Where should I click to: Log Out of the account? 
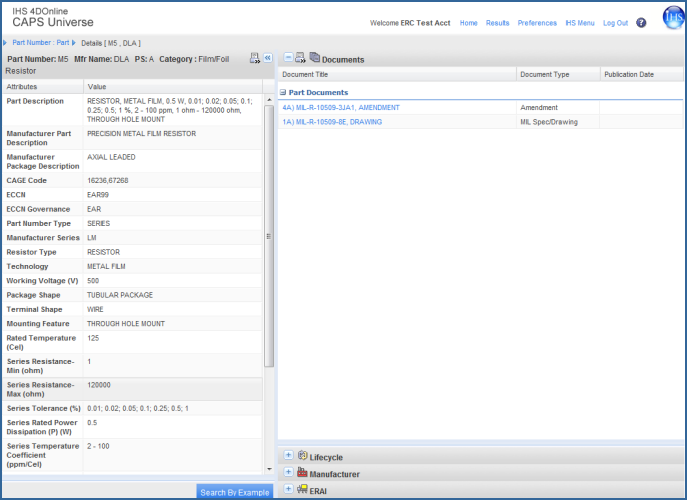pos(615,23)
